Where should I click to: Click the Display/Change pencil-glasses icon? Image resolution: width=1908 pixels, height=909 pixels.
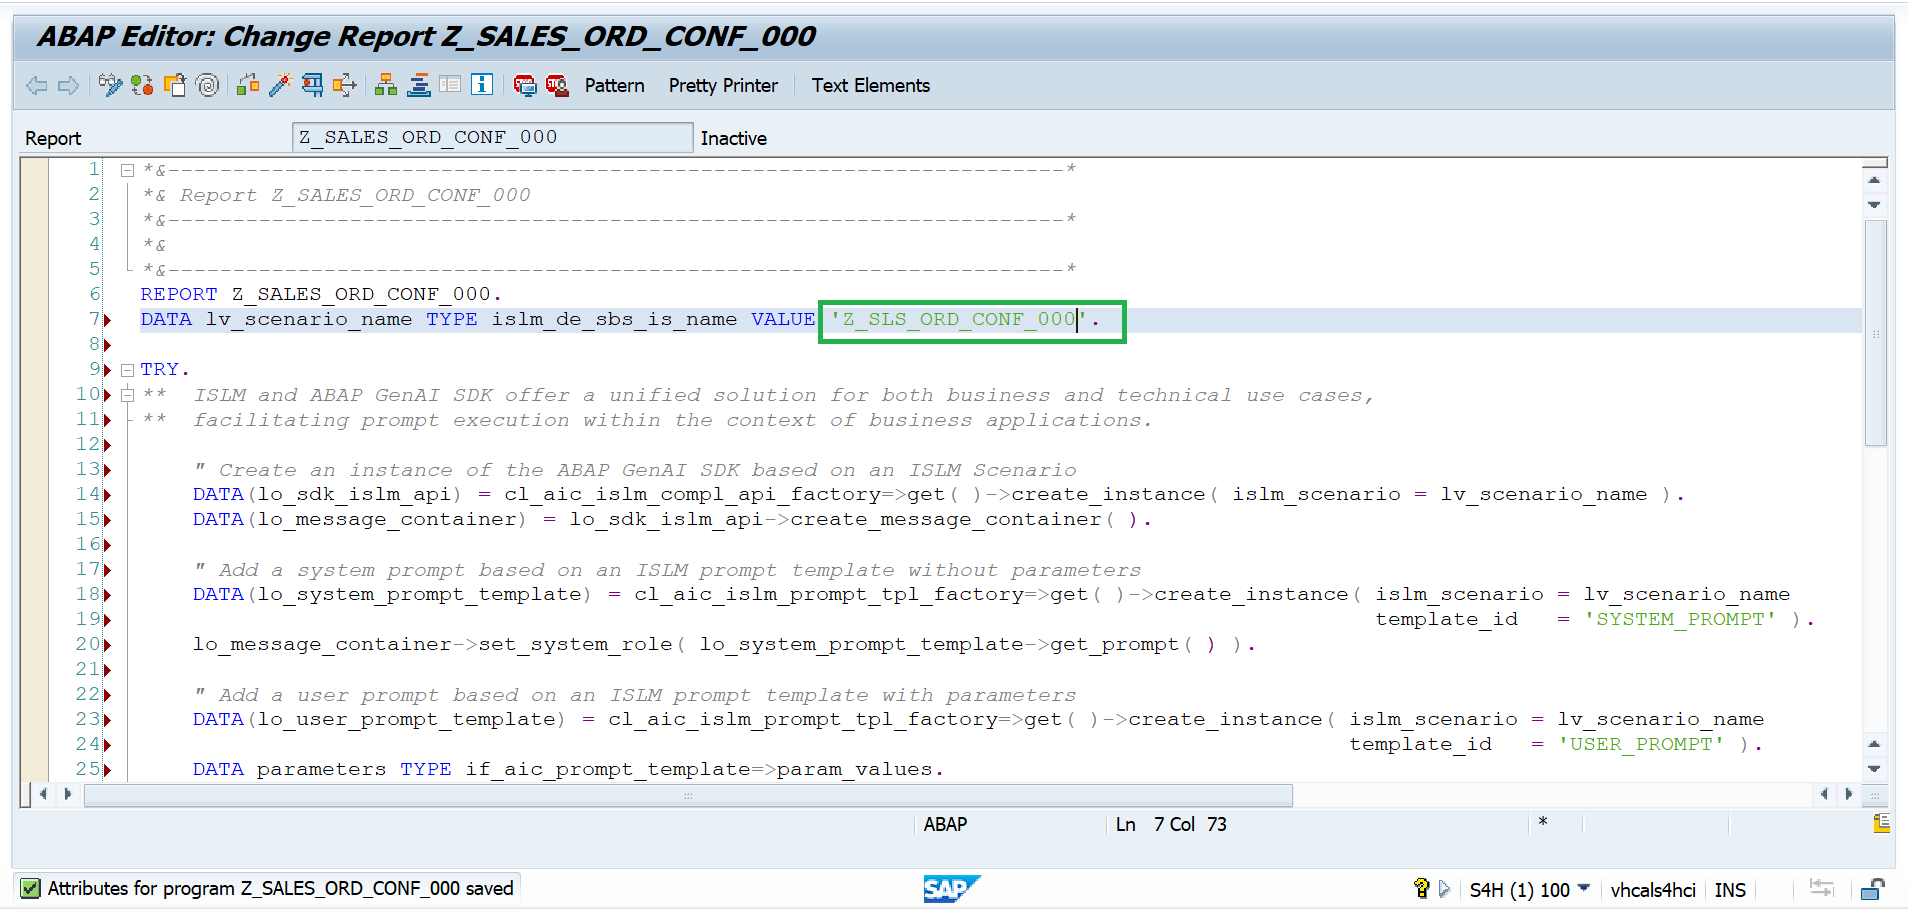point(109,85)
